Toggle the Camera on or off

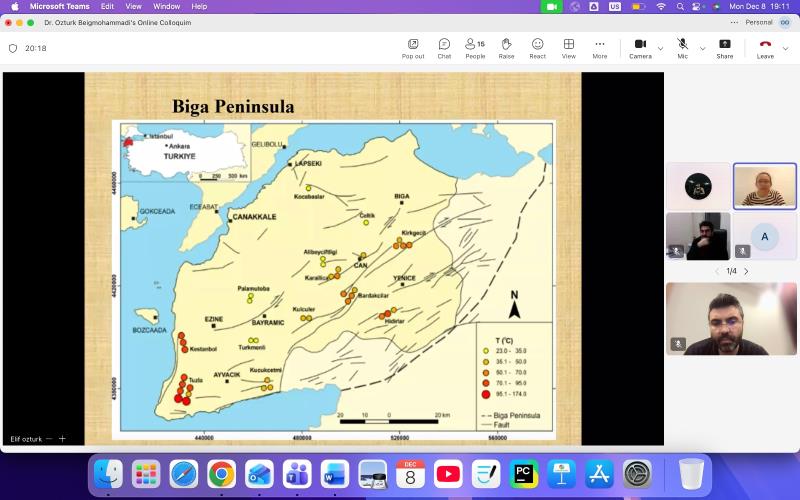tap(640, 48)
